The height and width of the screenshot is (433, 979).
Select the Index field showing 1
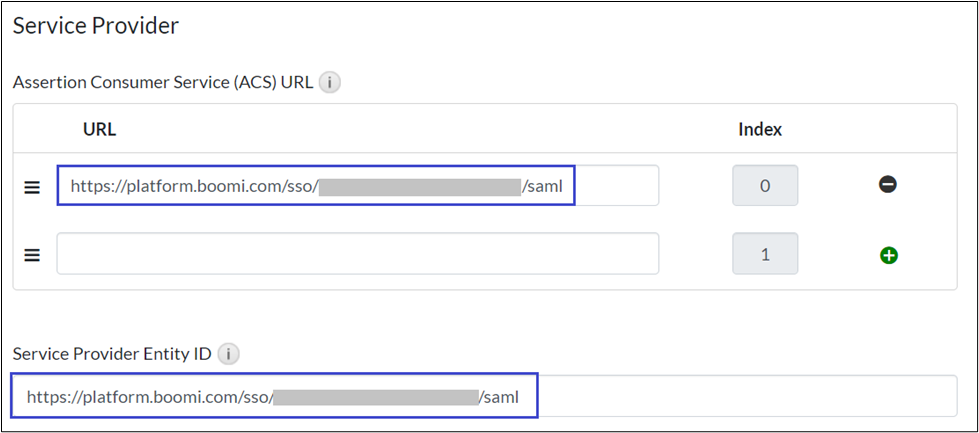click(x=765, y=254)
